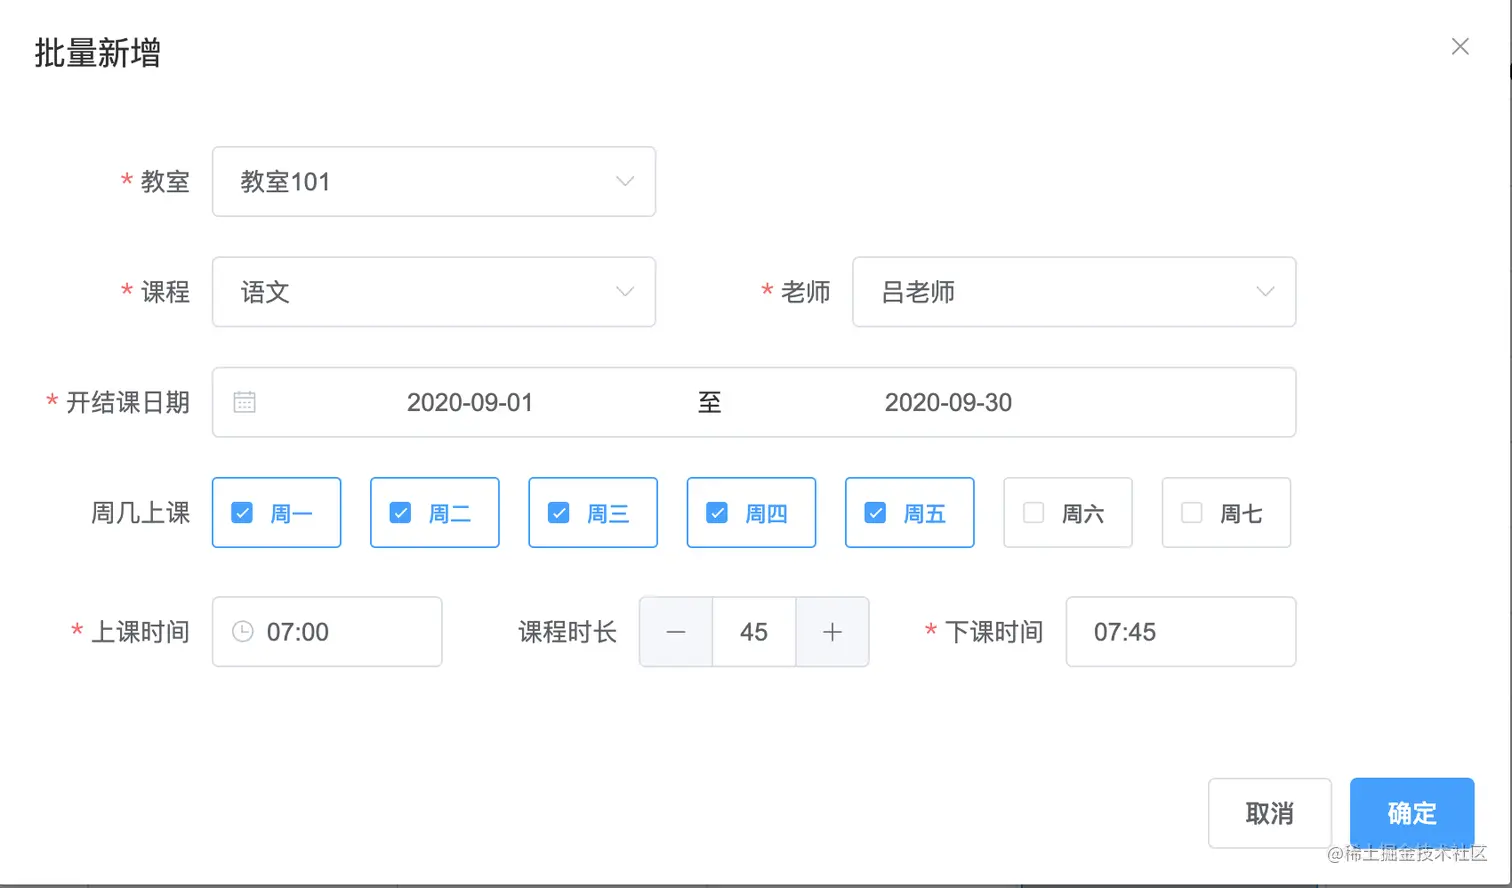Image resolution: width=1512 pixels, height=888 pixels.
Task: Click the dropdown arrow in the 老师 field
Action: [x=1265, y=292]
